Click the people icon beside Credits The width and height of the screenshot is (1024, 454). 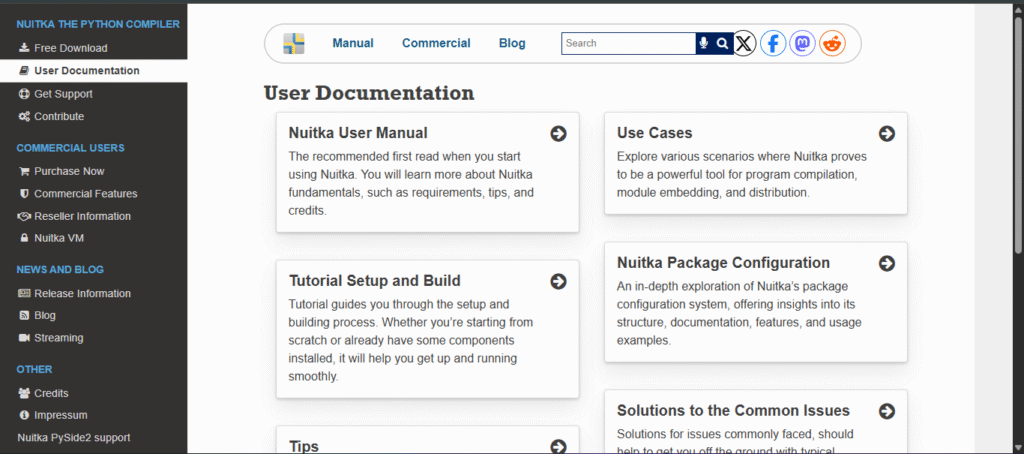(24, 393)
